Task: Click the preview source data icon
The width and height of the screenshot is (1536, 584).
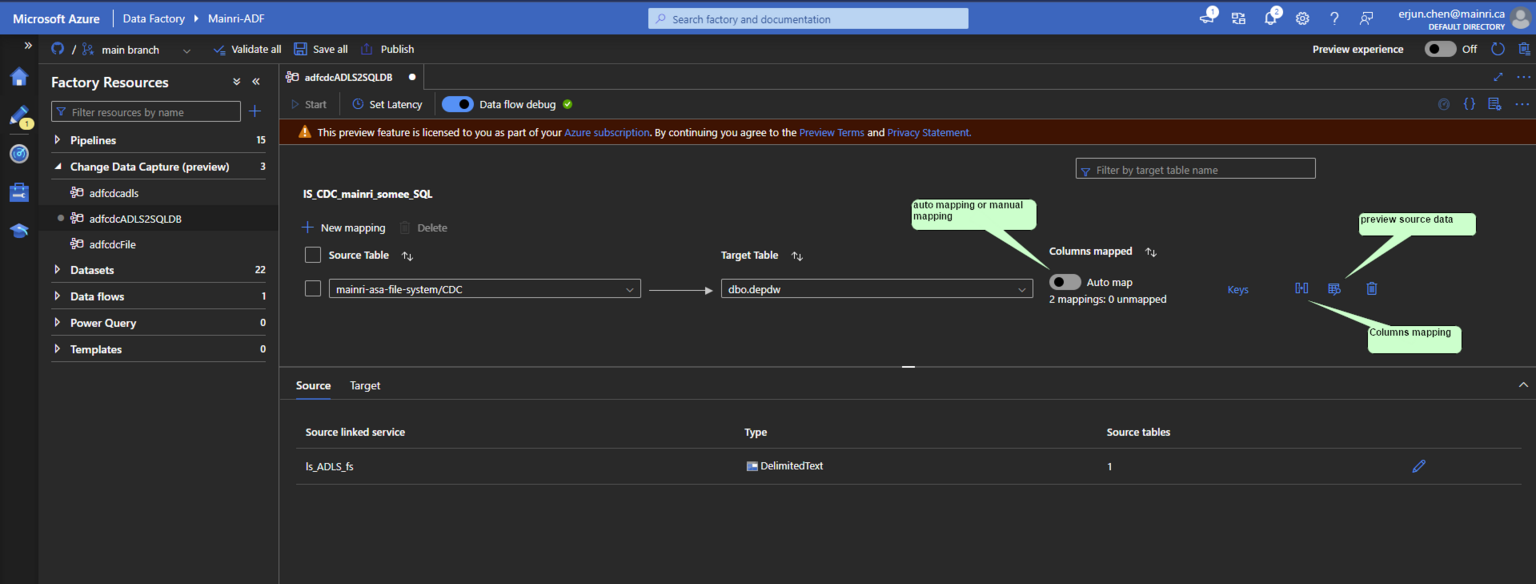Action: [x=1334, y=288]
